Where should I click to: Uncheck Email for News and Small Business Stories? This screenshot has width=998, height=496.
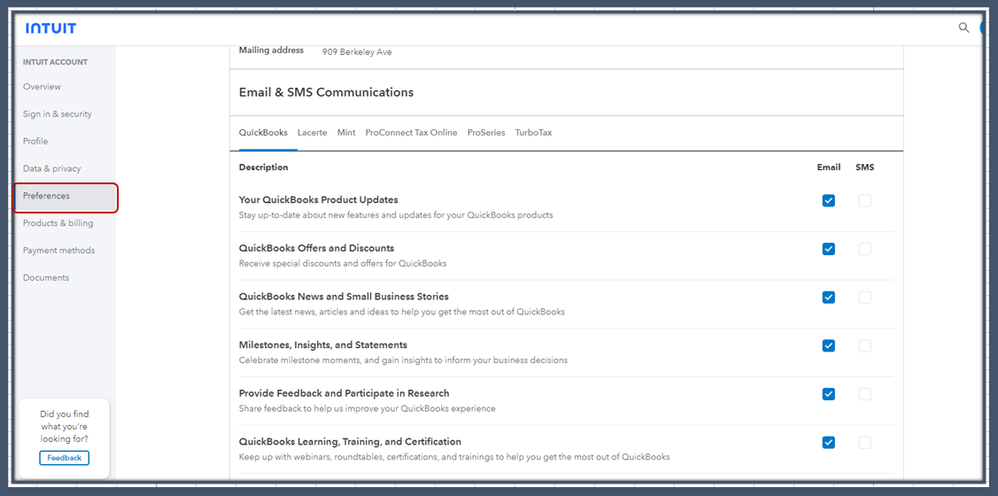pyautogui.click(x=828, y=297)
